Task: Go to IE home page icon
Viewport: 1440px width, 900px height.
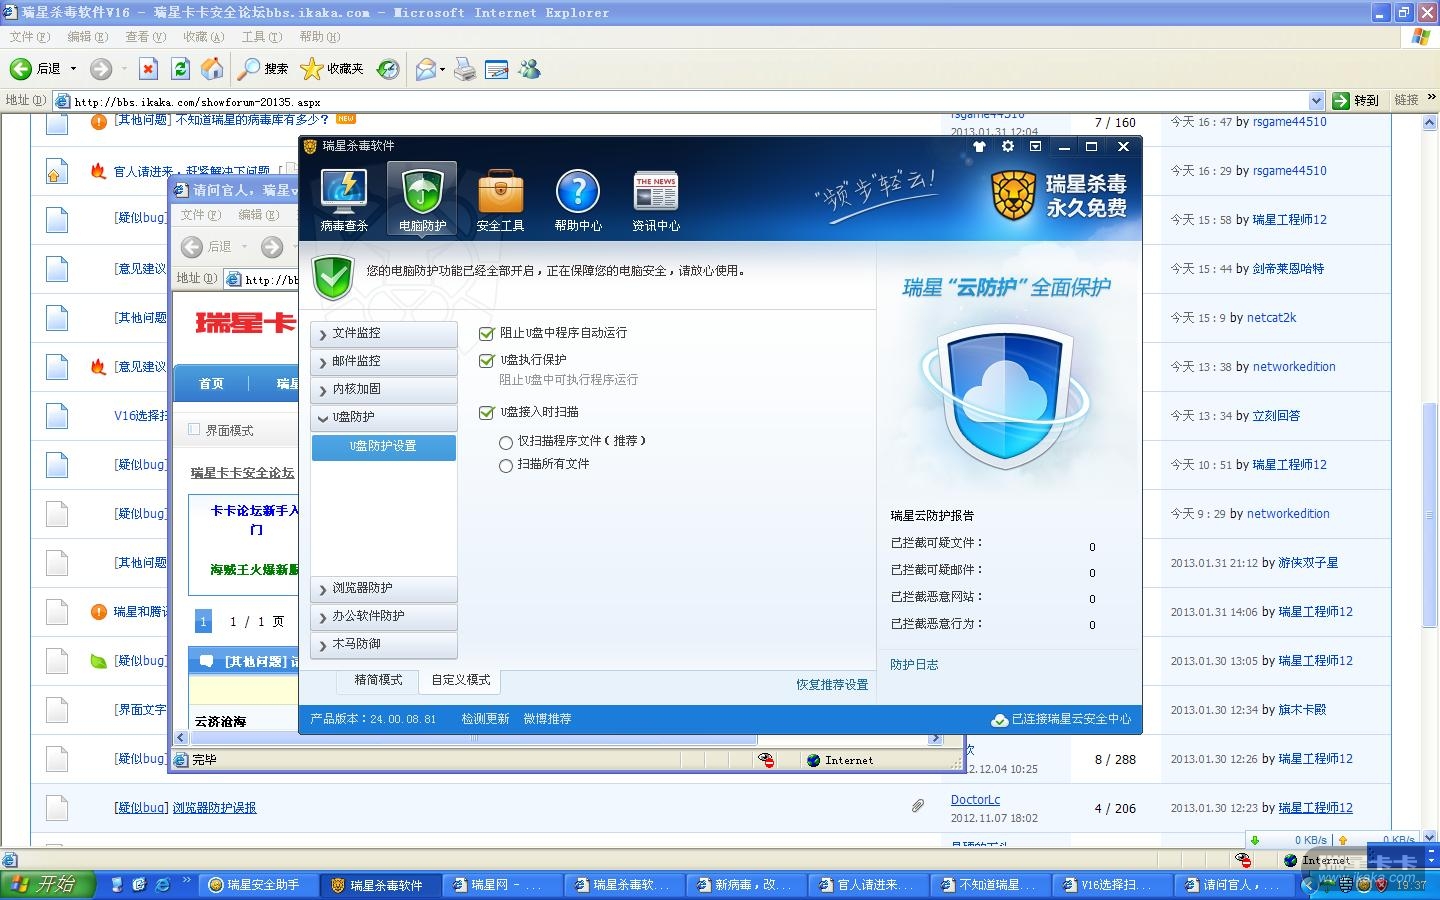Action: [212, 69]
